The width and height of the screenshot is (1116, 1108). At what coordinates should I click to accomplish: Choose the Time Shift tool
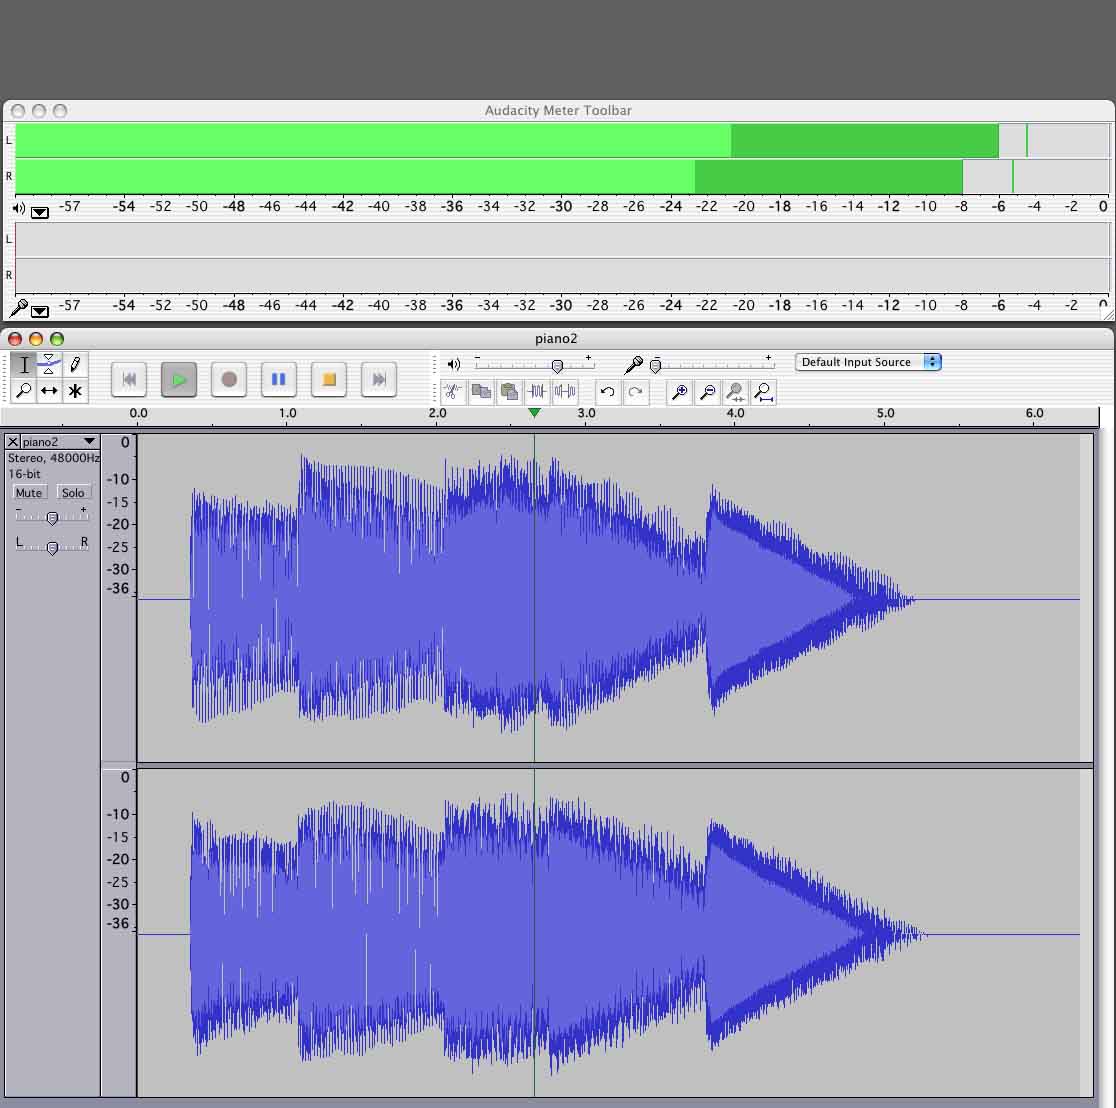49,391
